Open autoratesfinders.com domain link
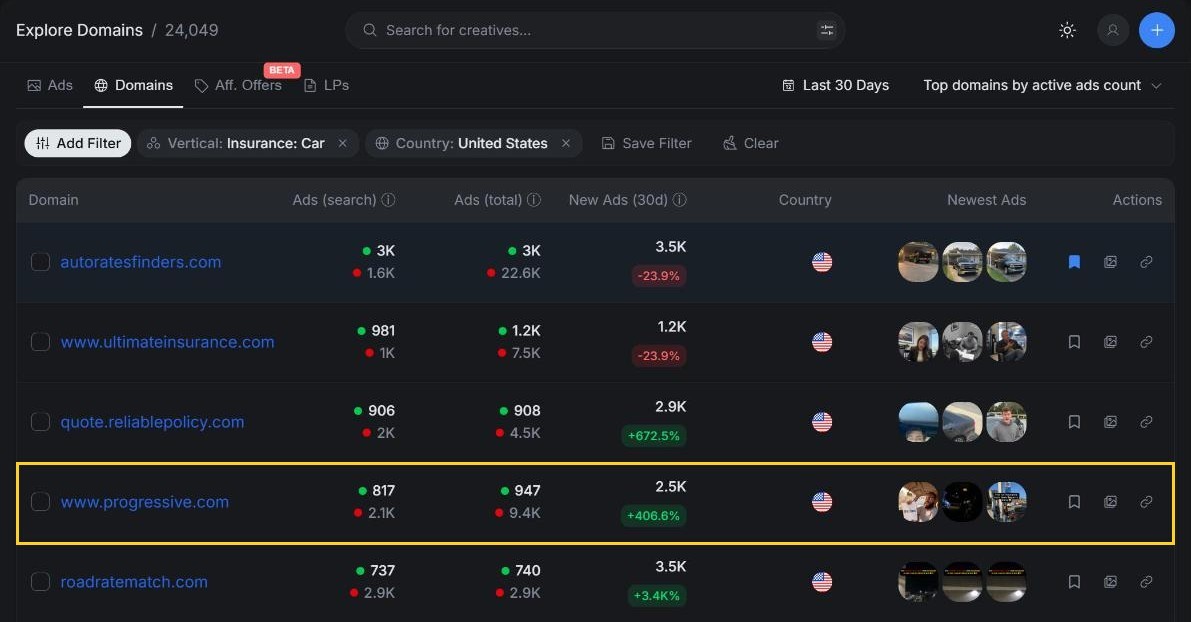Image resolution: width=1191 pixels, height=622 pixels. click(x=141, y=262)
